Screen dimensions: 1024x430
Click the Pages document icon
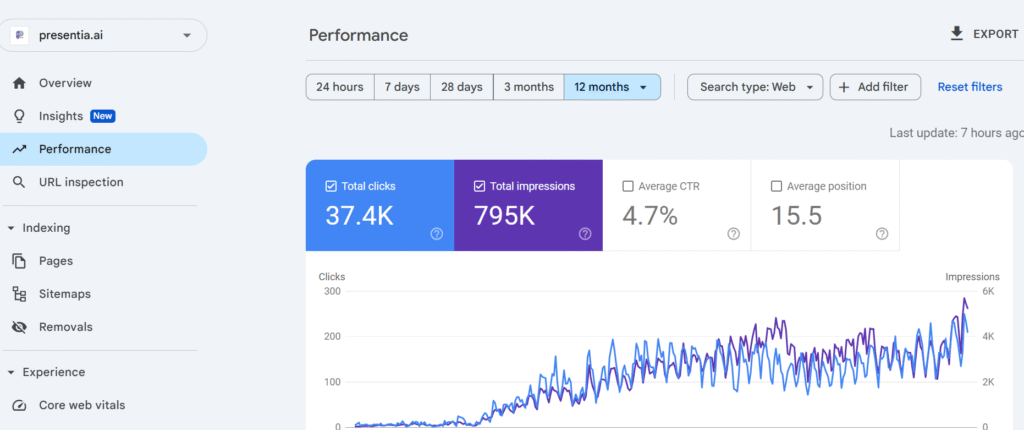click(19, 261)
